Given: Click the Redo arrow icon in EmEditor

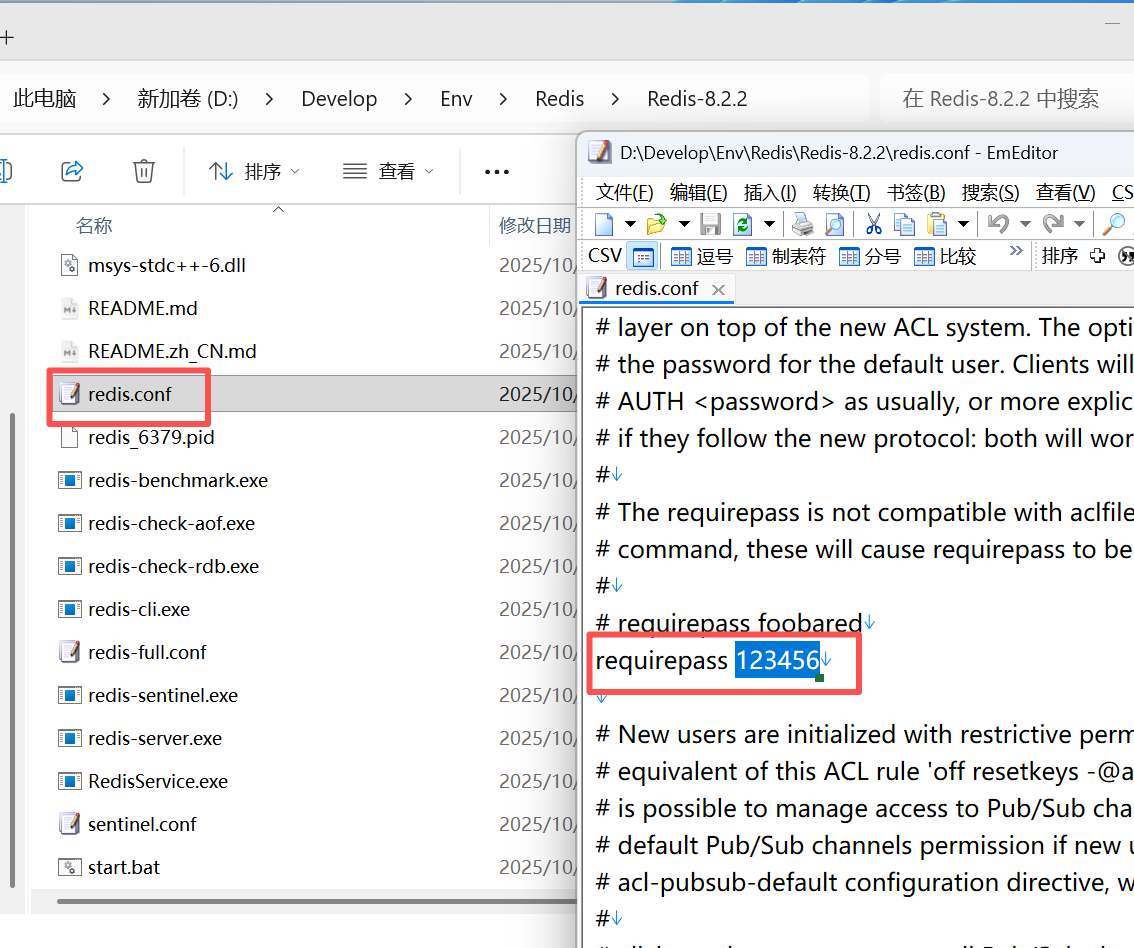Looking at the screenshot, I should (1053, 224).
